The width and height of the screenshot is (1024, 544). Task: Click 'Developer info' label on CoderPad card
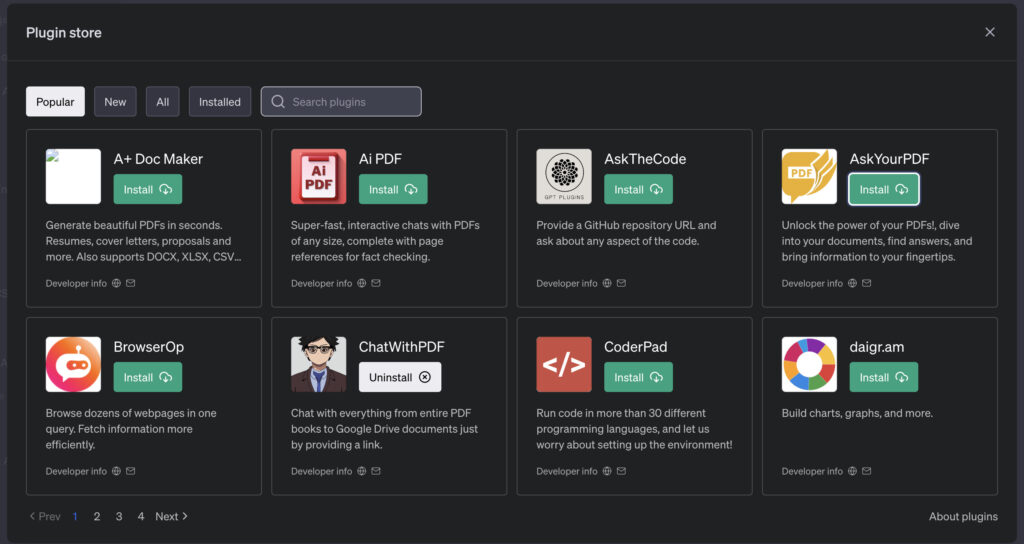(567, 471)
